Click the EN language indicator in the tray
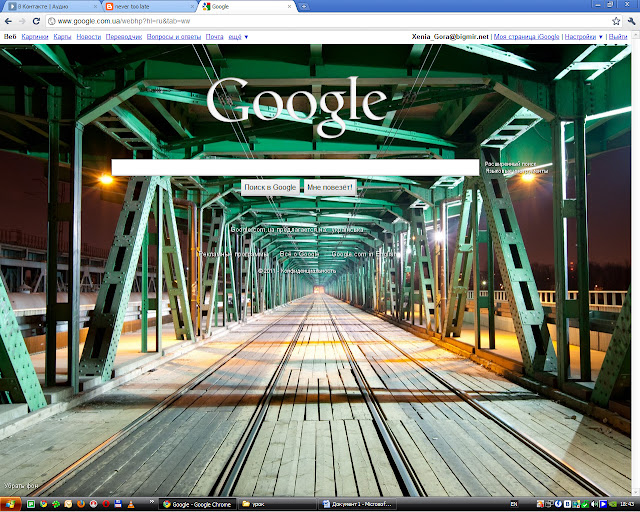The height and width of the screenshot is (512, 640). pos(514,505)
